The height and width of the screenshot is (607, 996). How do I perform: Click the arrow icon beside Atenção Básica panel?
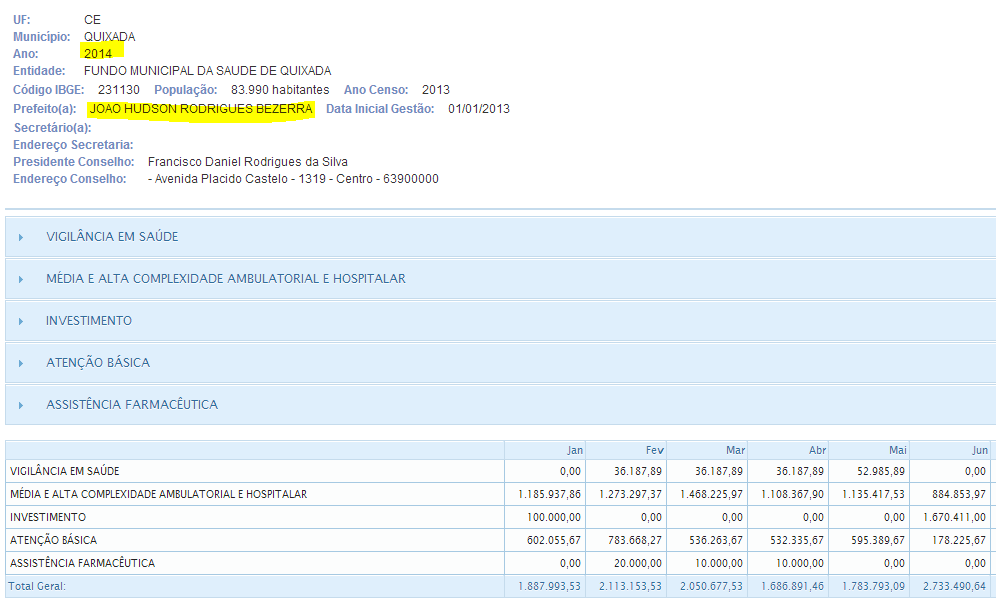20,363
